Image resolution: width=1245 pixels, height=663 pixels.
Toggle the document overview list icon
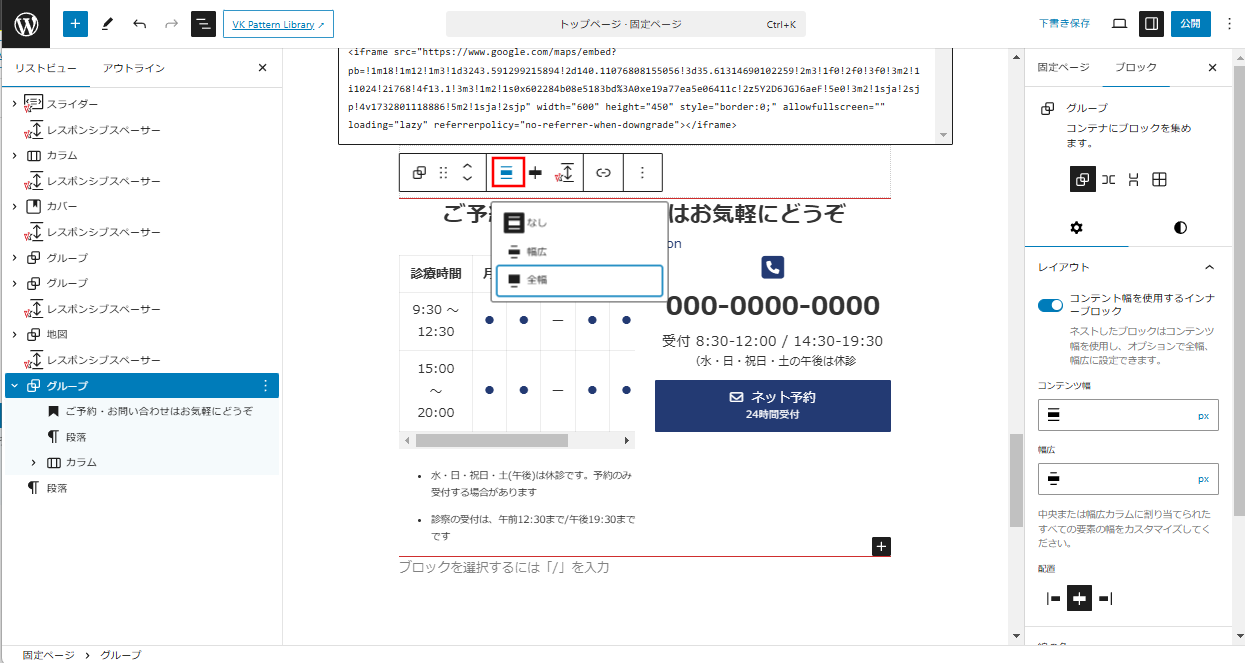click(203, 24)
